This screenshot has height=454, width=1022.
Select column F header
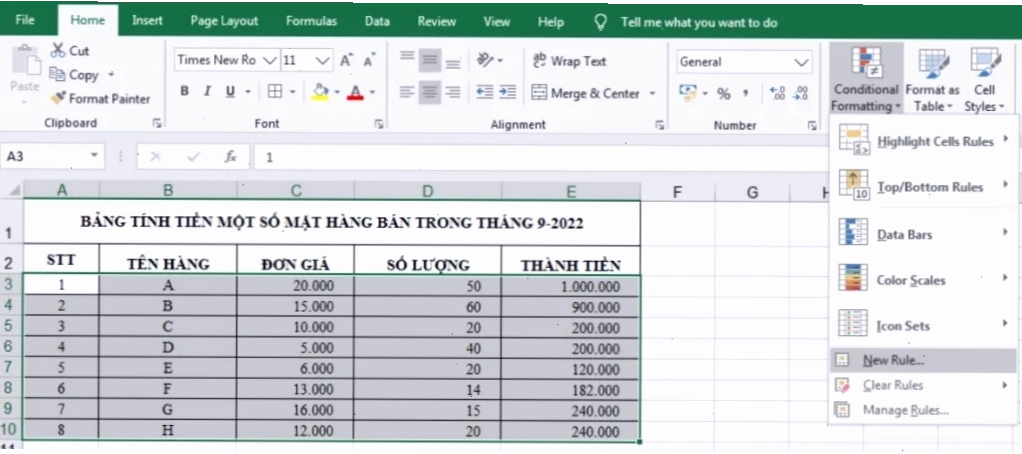coord(677,192)
